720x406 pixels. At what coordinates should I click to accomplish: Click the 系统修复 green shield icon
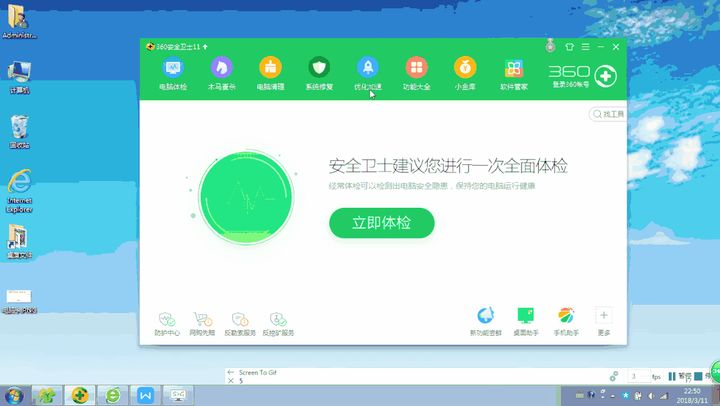[319, 73]
